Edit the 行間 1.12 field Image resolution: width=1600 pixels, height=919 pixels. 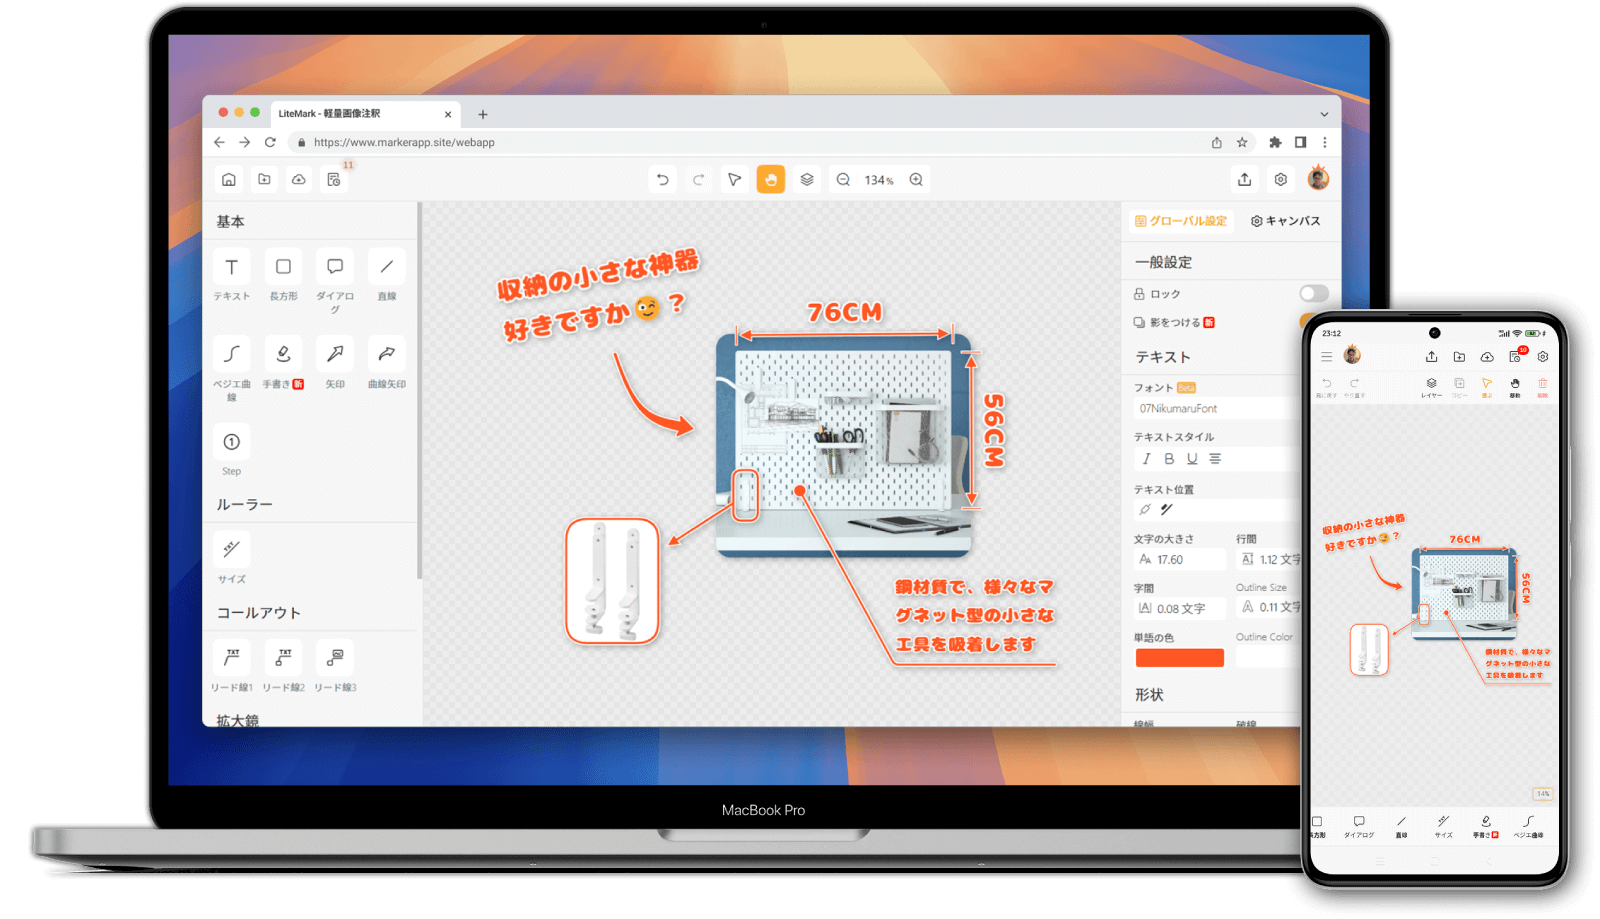1268,559
